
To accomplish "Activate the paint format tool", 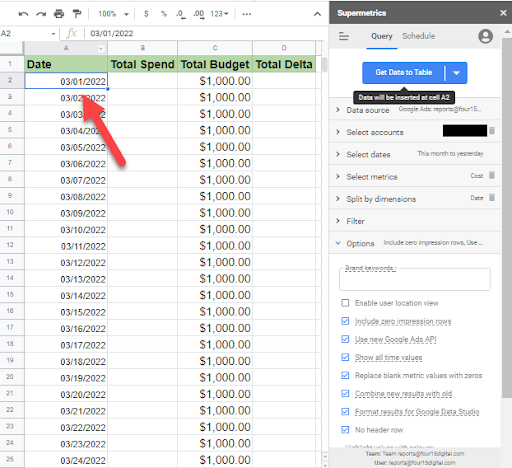I will tap(77, 14).
